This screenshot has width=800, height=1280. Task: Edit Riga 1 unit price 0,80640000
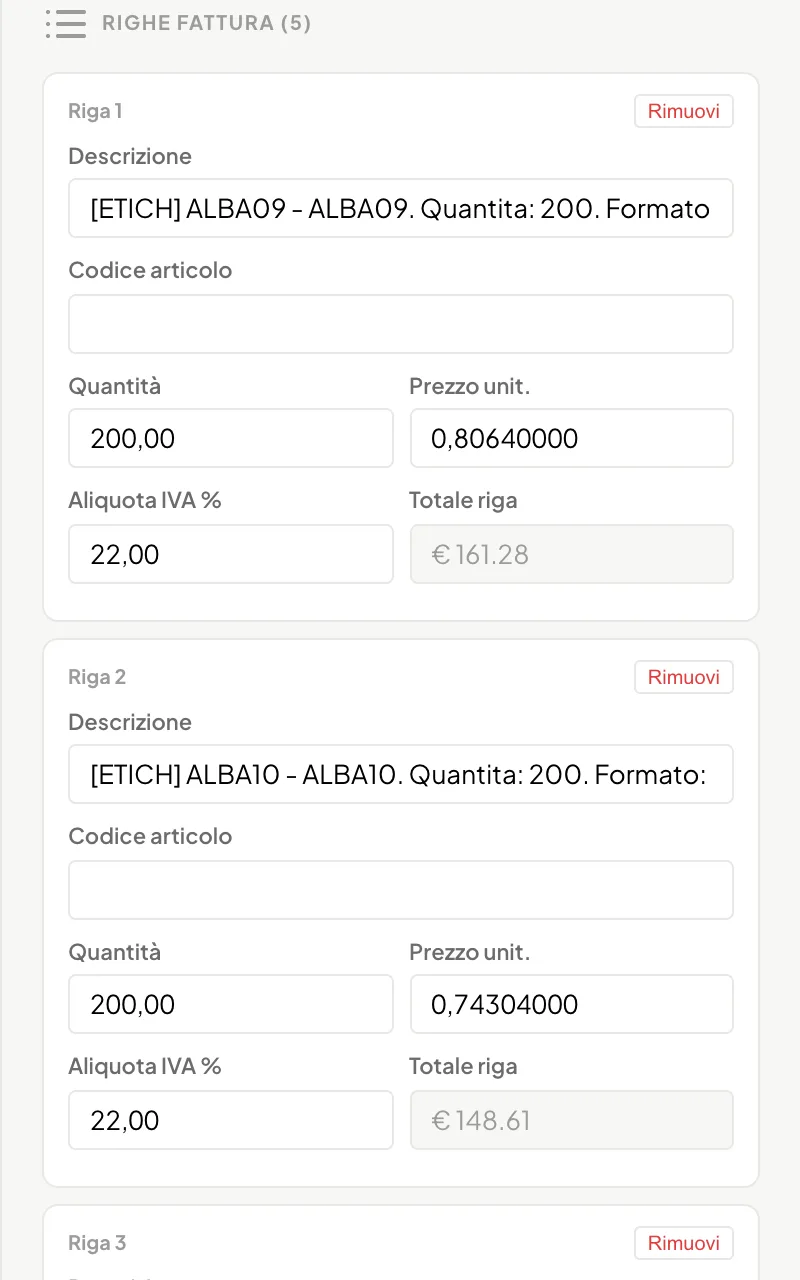tap(572, 438)
